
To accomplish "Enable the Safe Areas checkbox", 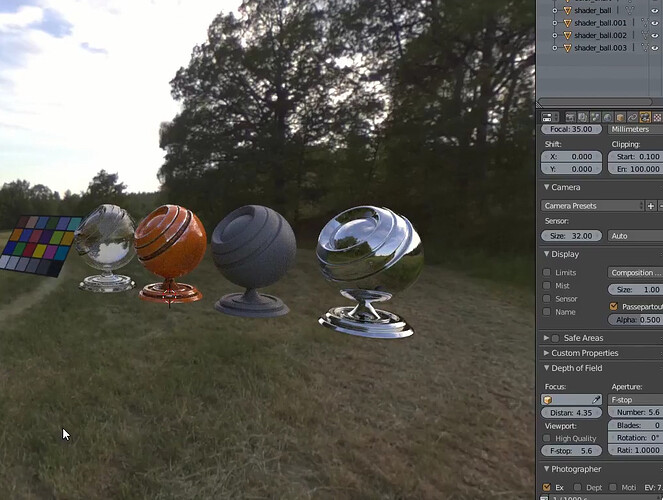I will (556, 338).
